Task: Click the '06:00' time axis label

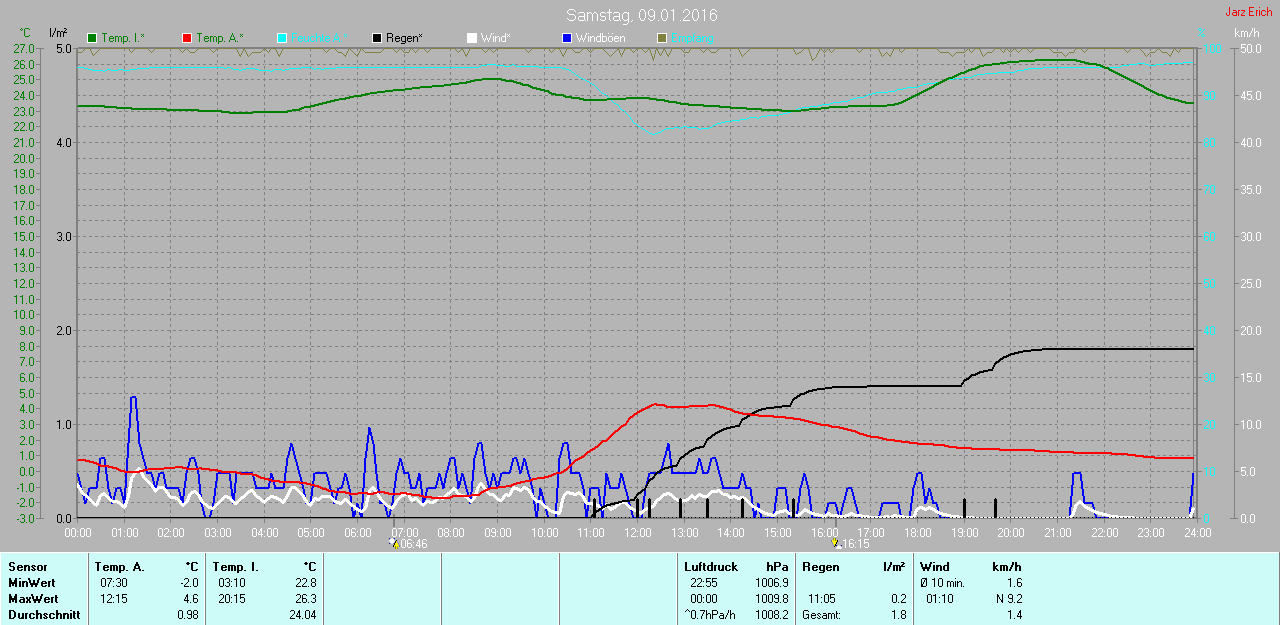Action: click(358, 533)
